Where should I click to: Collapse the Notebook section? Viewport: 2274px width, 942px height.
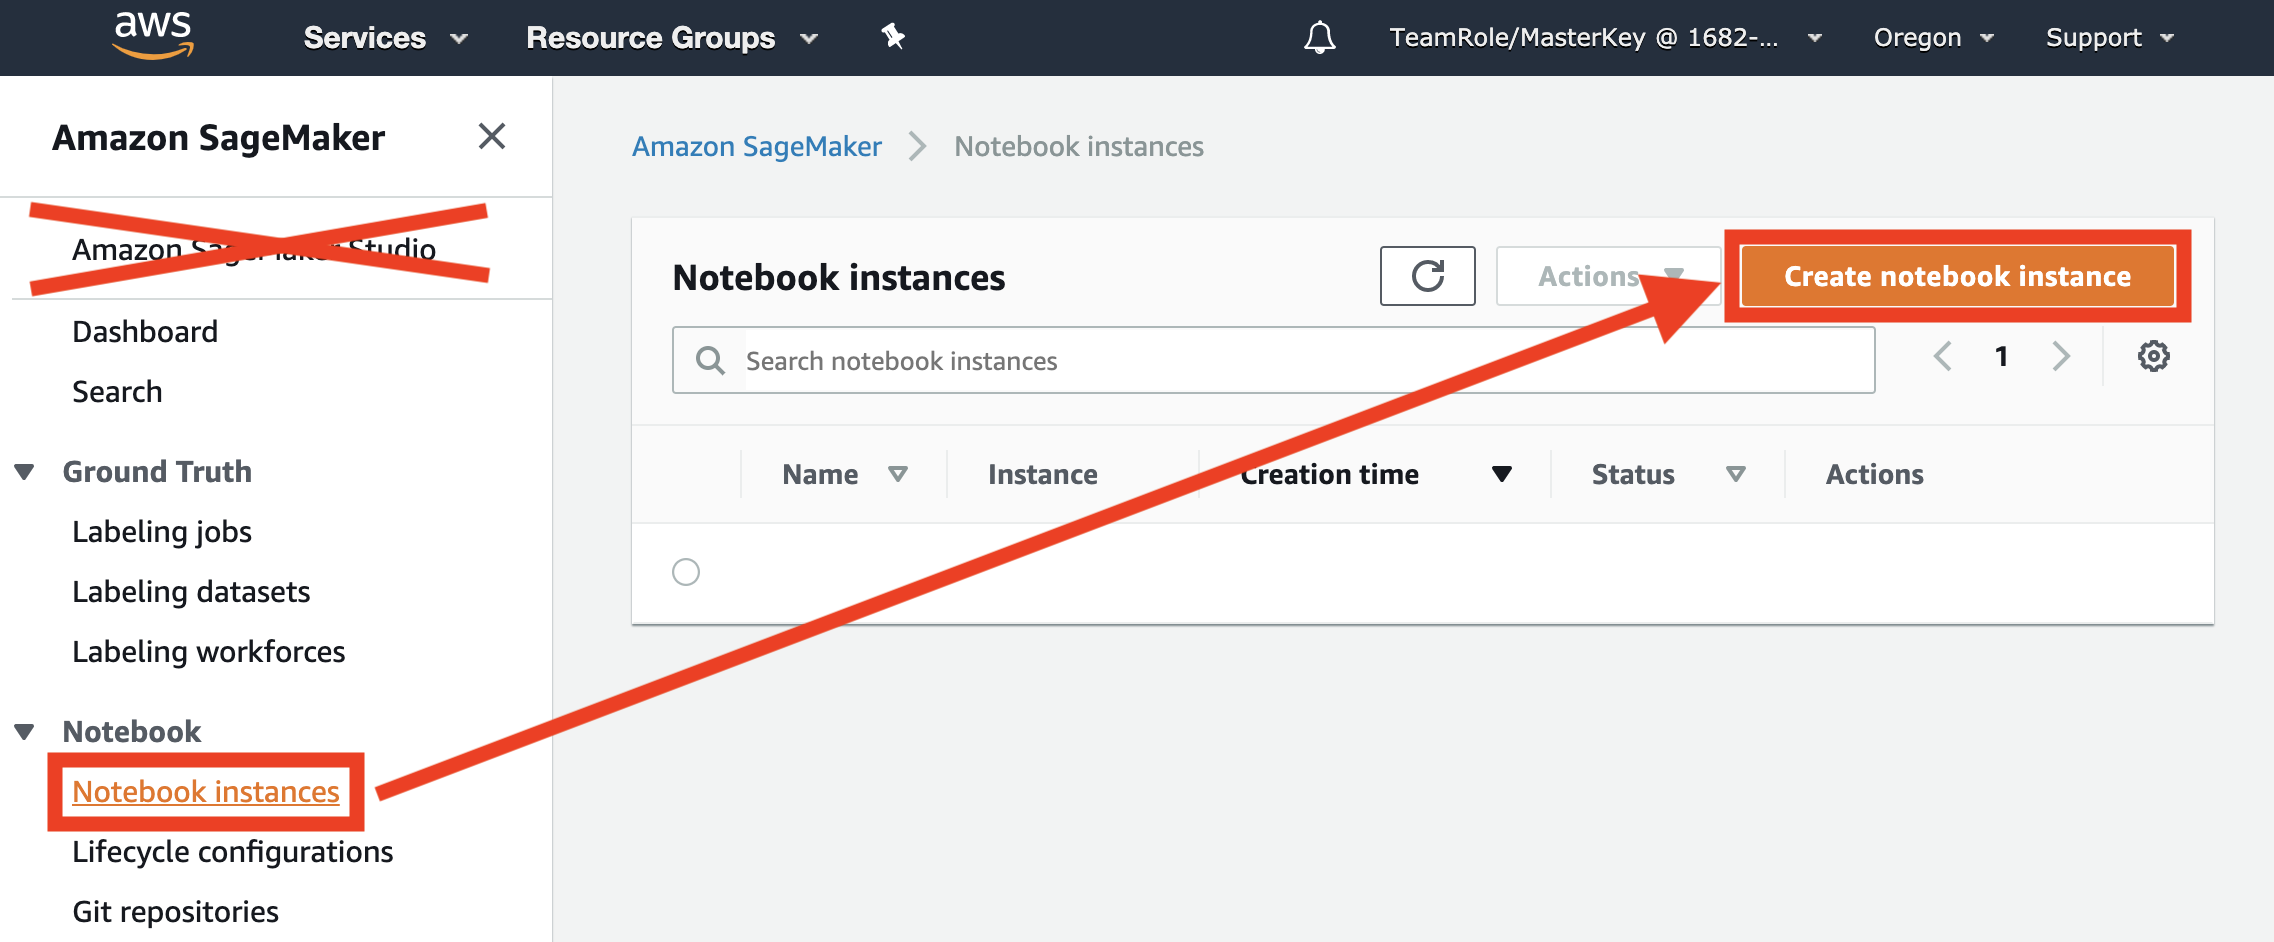[x=24, y=732]
